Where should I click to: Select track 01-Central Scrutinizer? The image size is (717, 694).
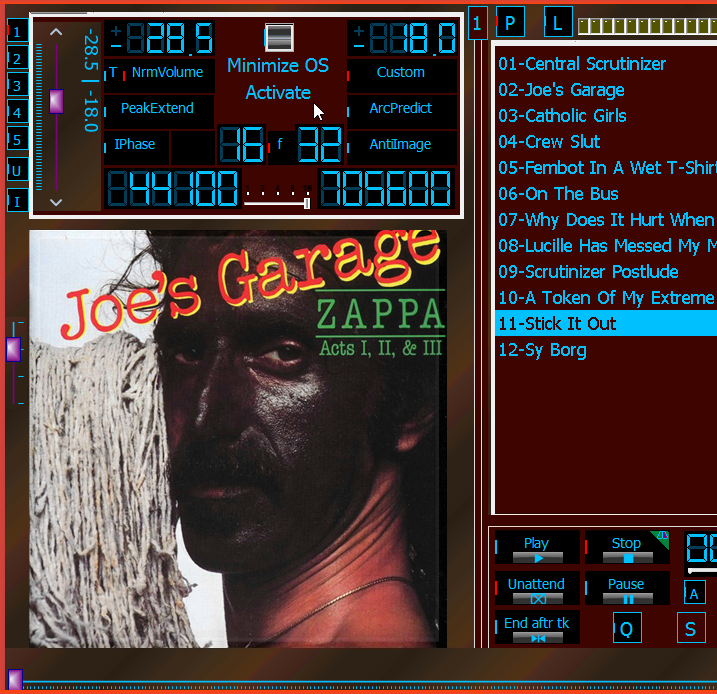[x=606, y=64]
